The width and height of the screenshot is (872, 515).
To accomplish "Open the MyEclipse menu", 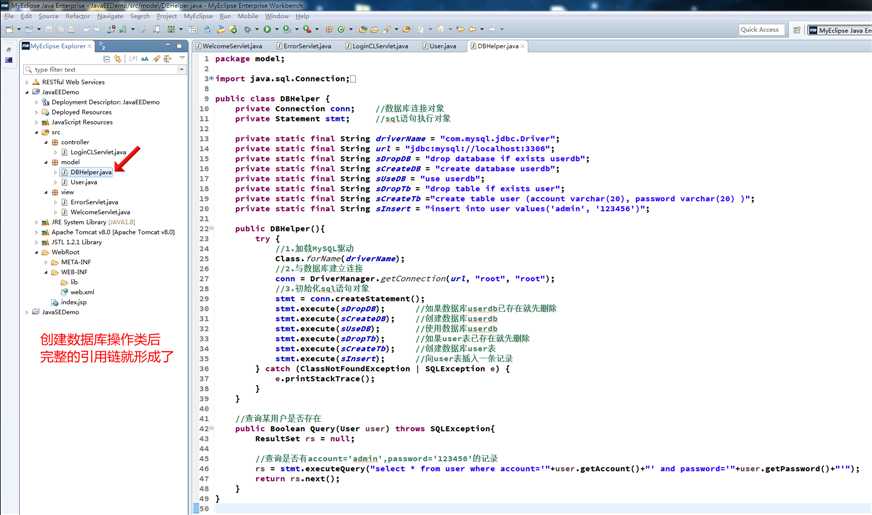I will (198, 16).
